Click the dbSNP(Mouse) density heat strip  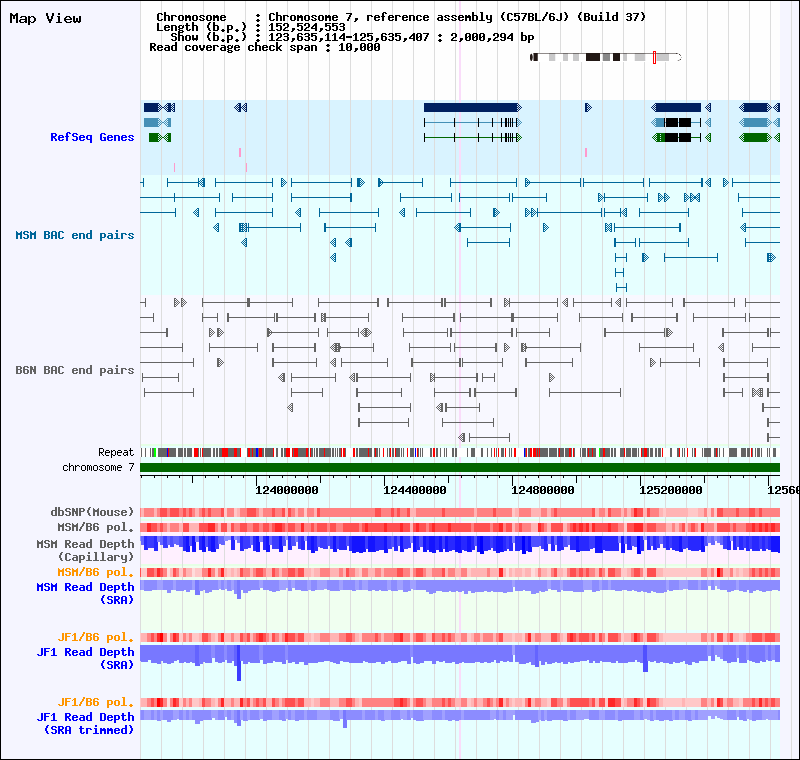[460, 513]
